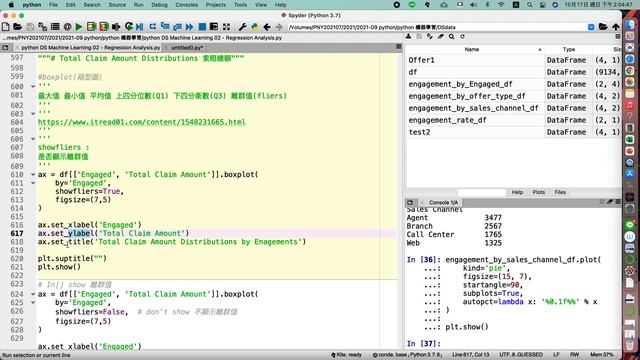
Task: Click conda base Python status entry
Action: click(407, 355)
